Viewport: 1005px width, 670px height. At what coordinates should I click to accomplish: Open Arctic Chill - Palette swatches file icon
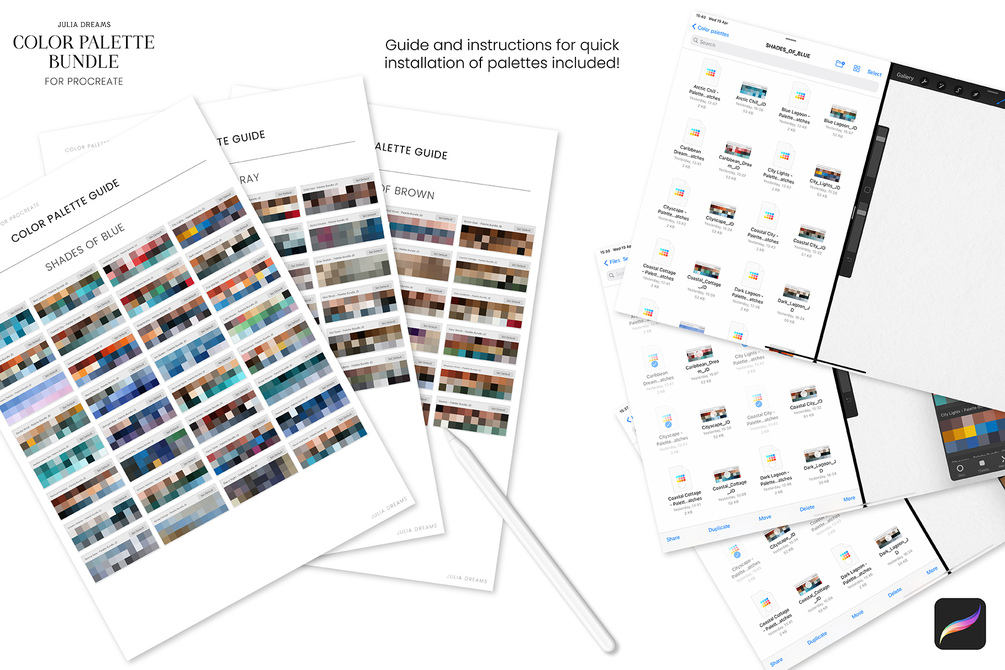point(710,74)
